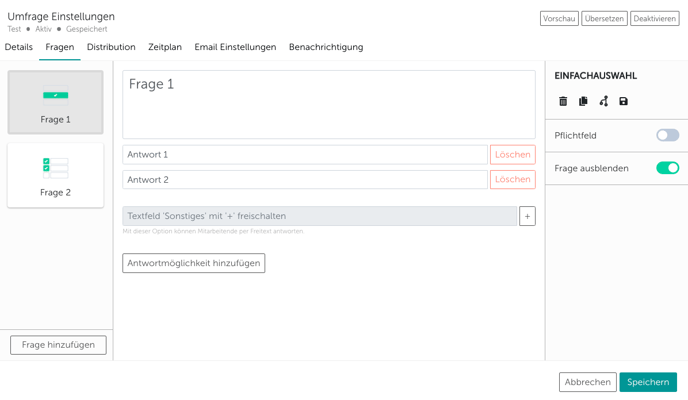688x400 pixels.
Task: Click the Deaktivieren button
Action: coord(655,18)
